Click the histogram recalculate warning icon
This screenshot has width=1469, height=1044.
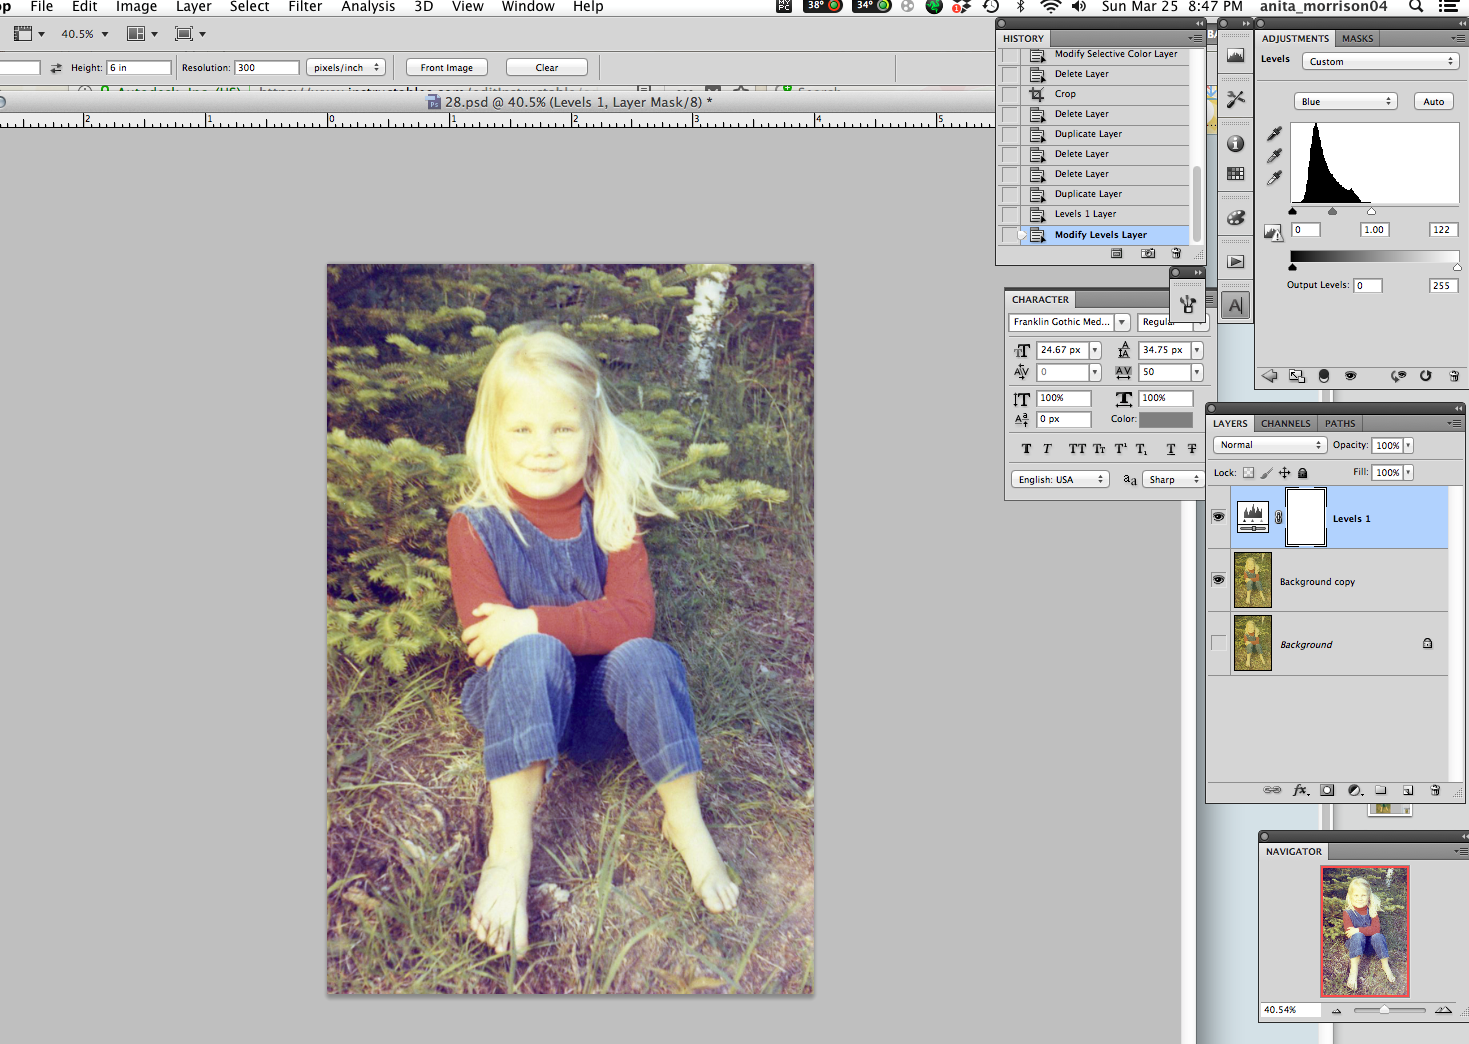coord(1273,232)
